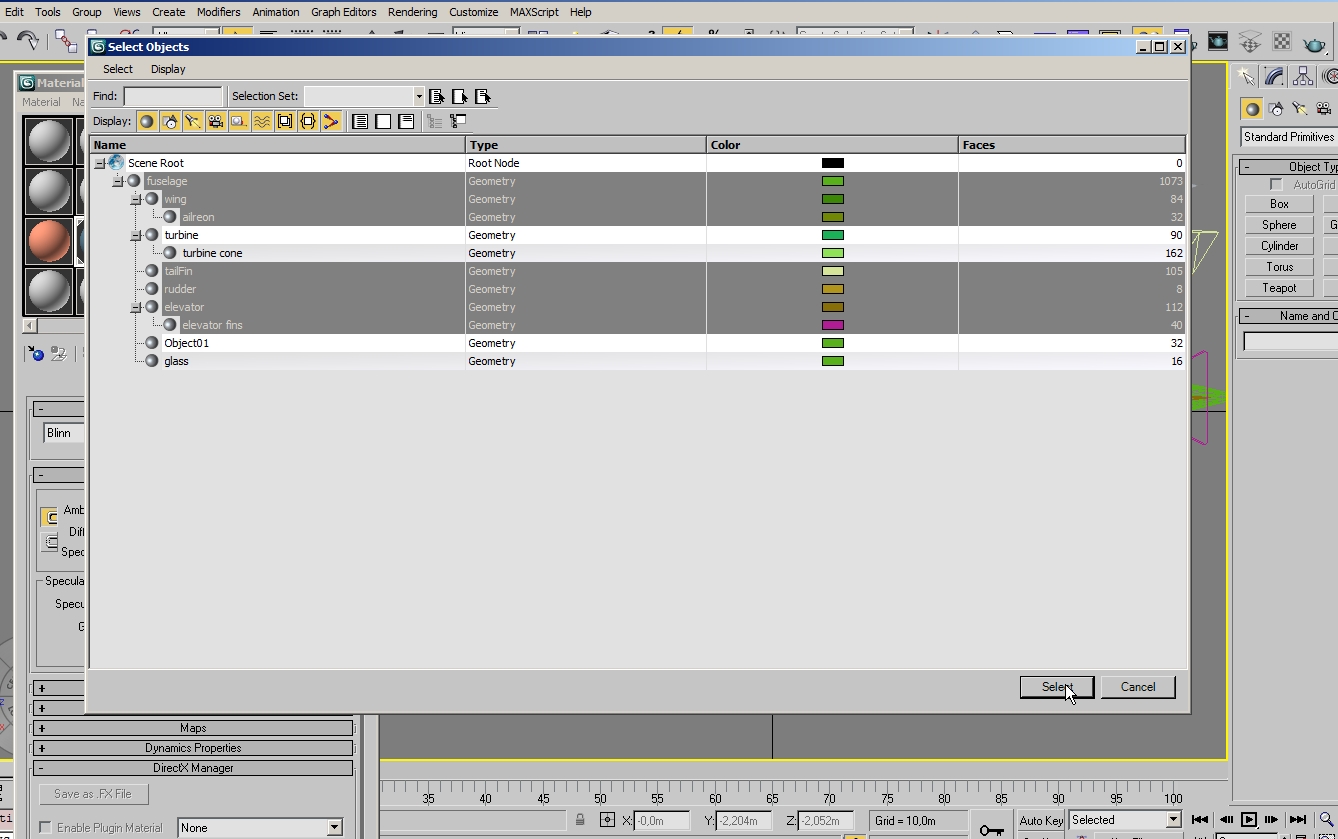The width and height of the screenshot is (1338, 839).
Task: Click the Box primitive button
Action: [x=1279, y=204]
